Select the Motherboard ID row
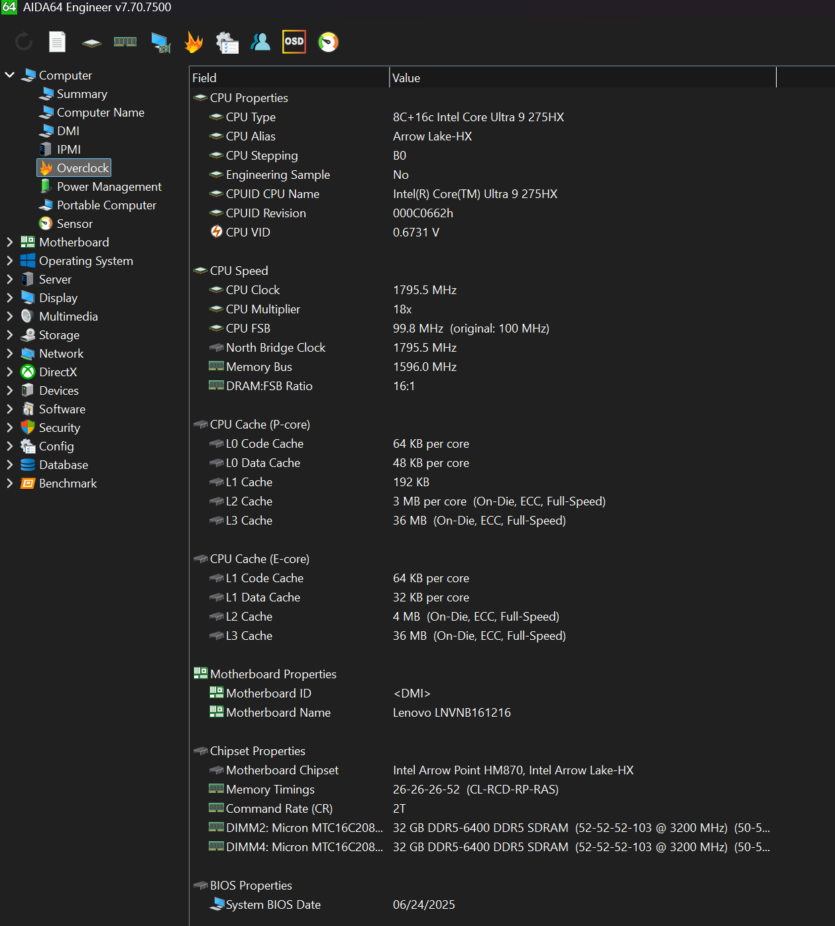835x926 pixels. point(483,693)
